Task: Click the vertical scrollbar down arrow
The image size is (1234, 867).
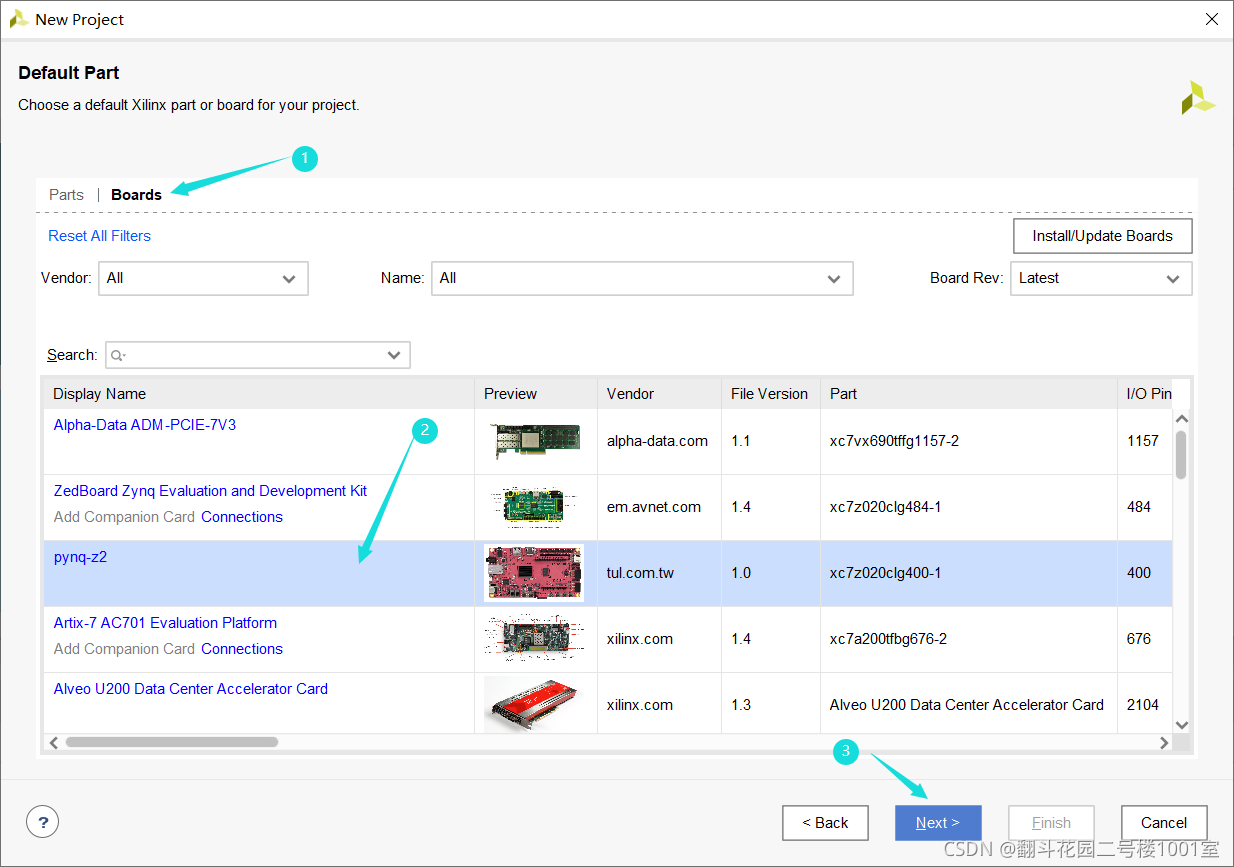Action: pos(1181,725)
